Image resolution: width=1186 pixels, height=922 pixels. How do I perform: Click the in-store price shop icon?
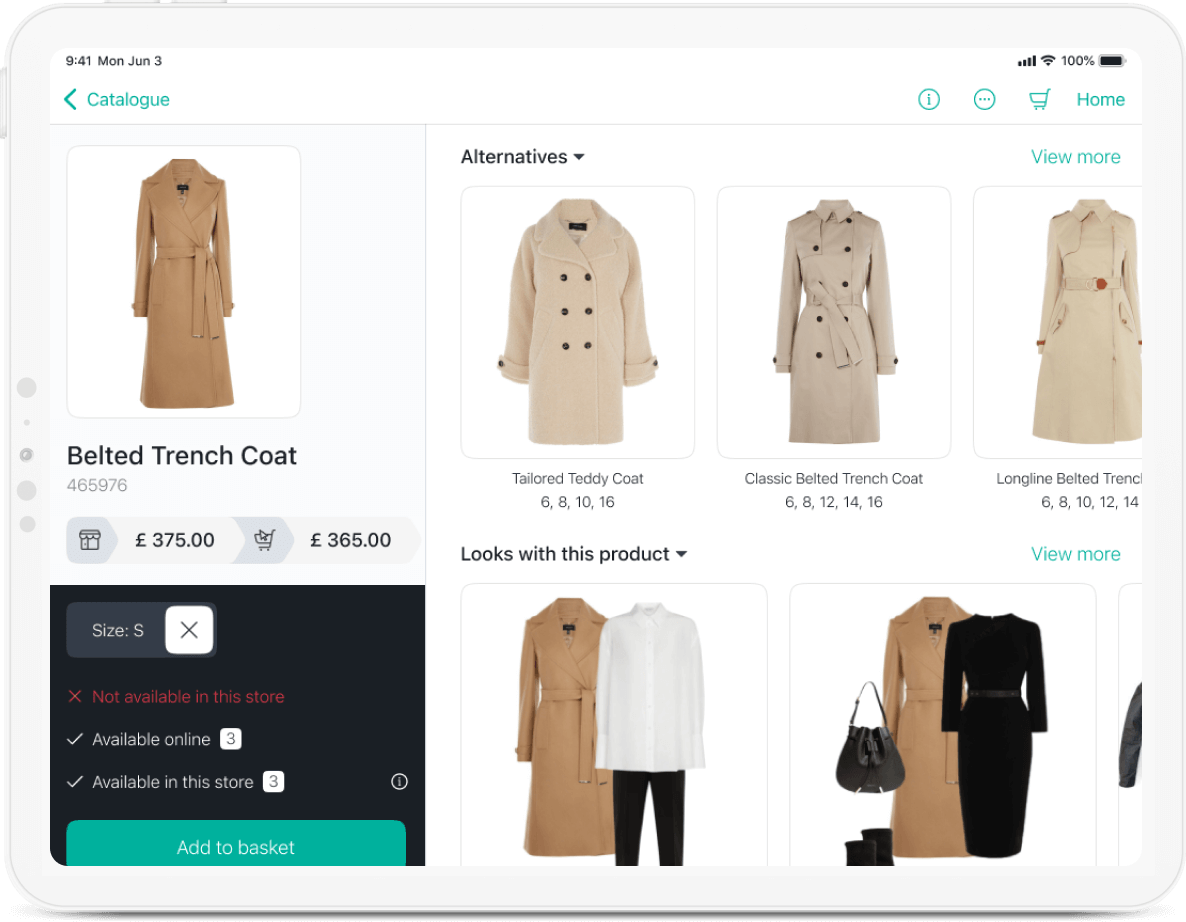(90, 540)
